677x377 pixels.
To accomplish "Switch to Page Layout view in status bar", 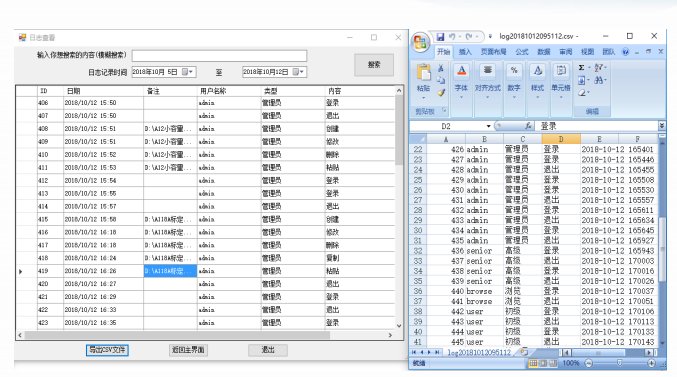I will [543, 364].
